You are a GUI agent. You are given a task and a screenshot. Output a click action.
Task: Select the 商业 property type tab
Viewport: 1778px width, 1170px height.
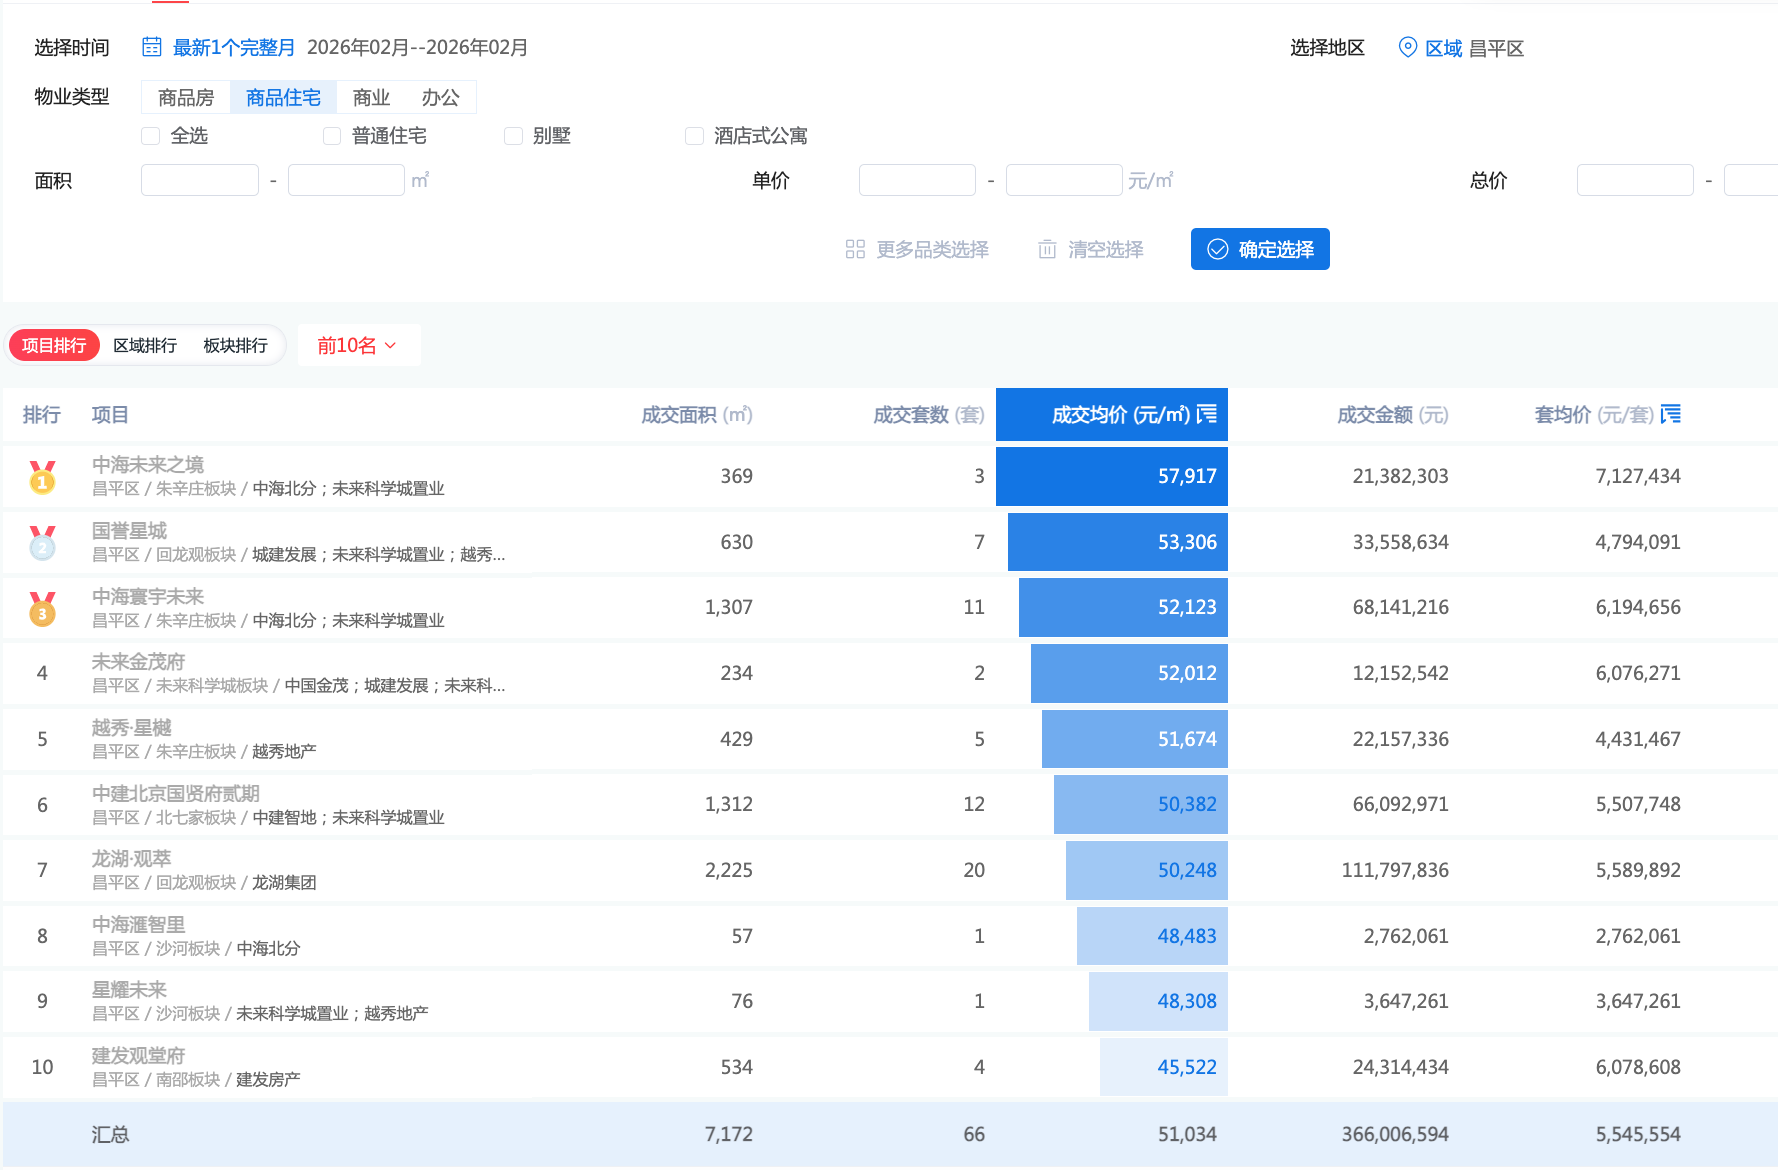pyautogui.click(x=371, y=97)
